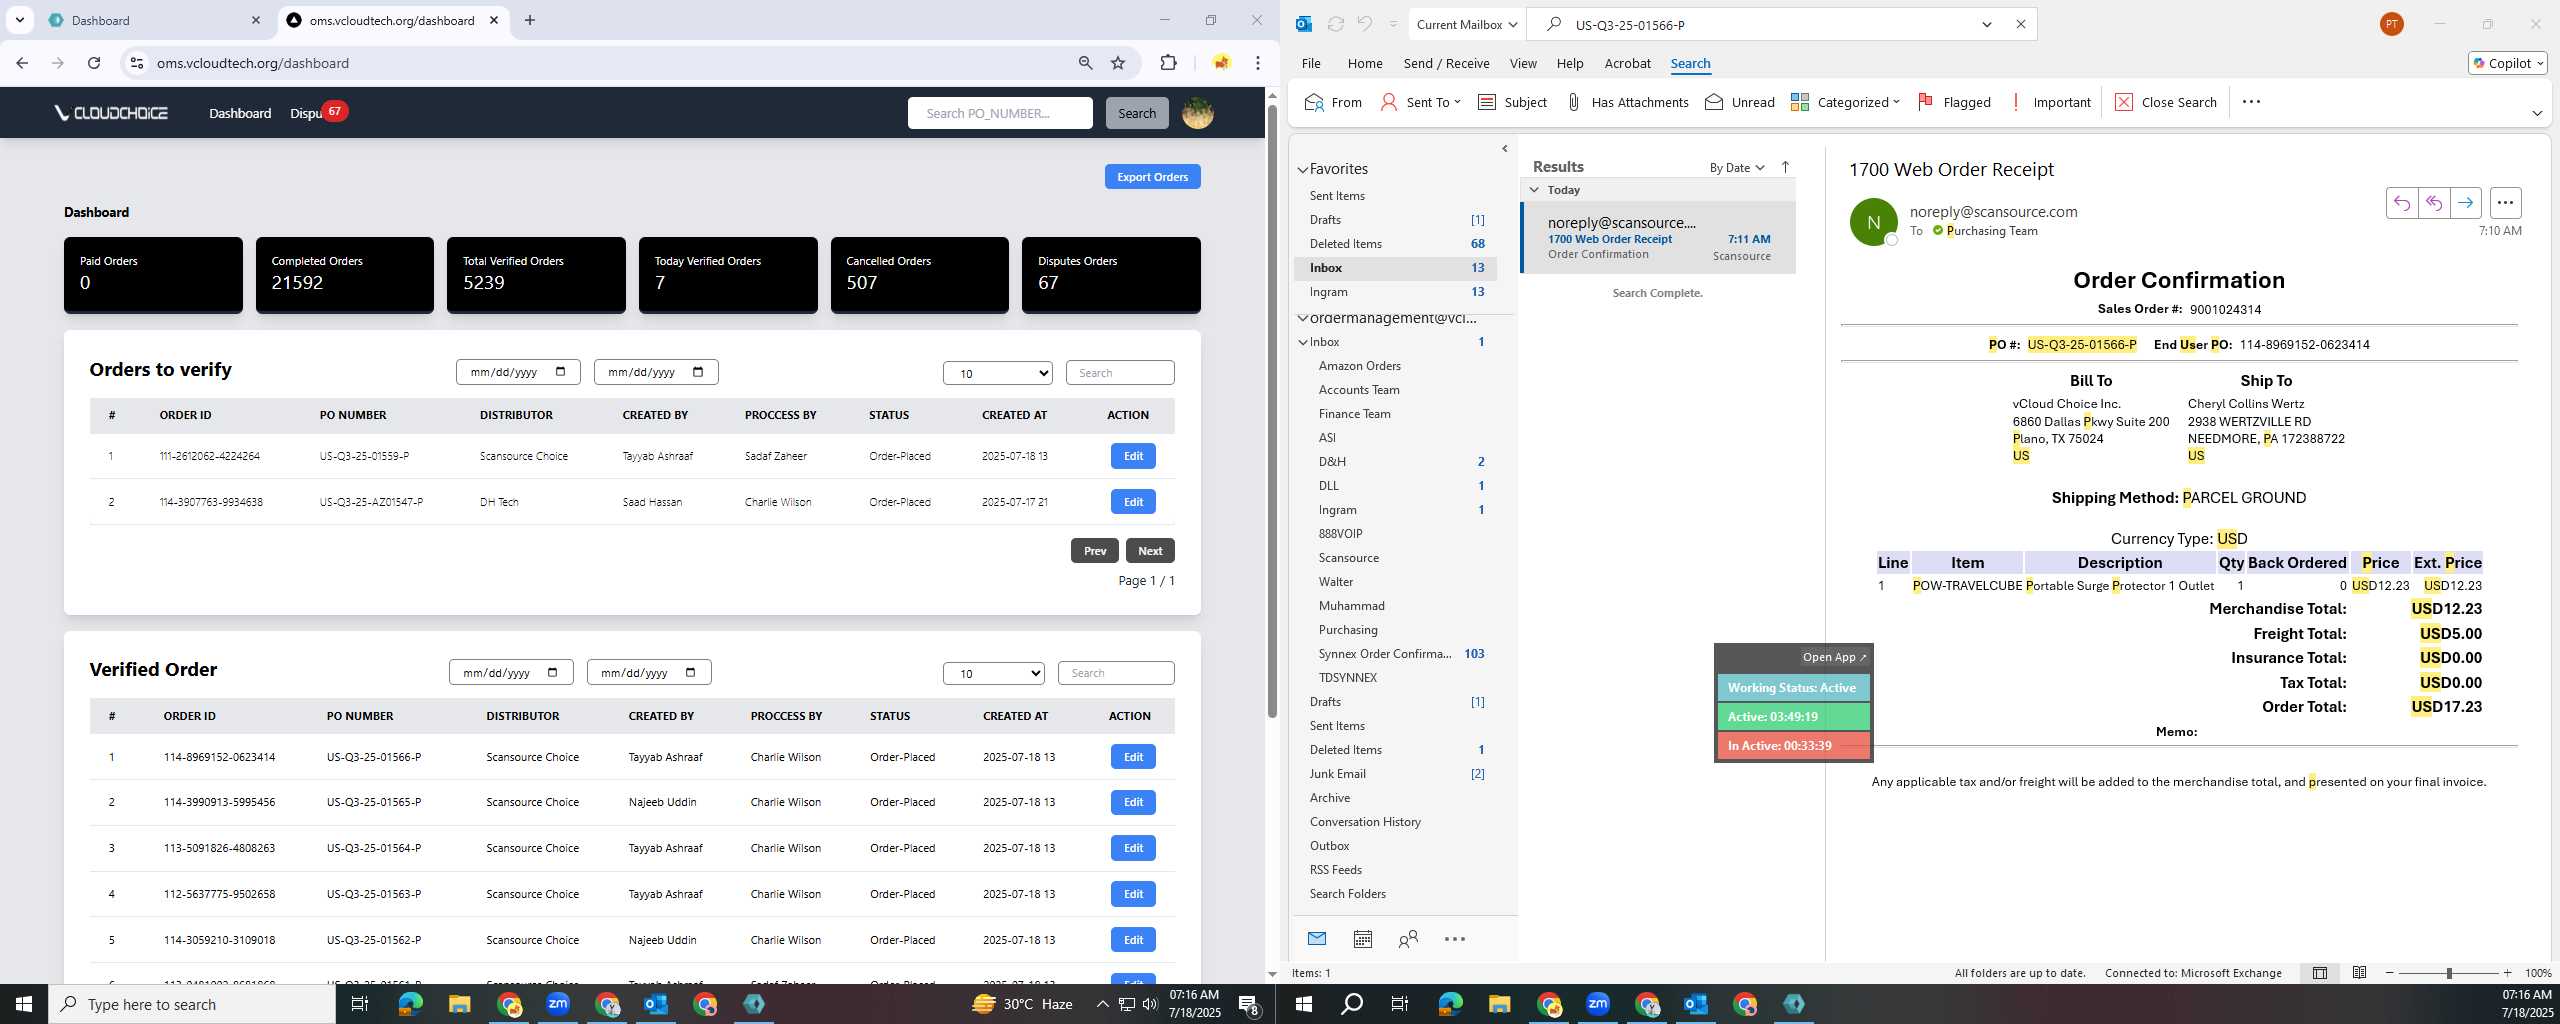Adjust the Outlook zoom slider
The width and height of the screenshot is (2560, 1024).
(2448, 973)
